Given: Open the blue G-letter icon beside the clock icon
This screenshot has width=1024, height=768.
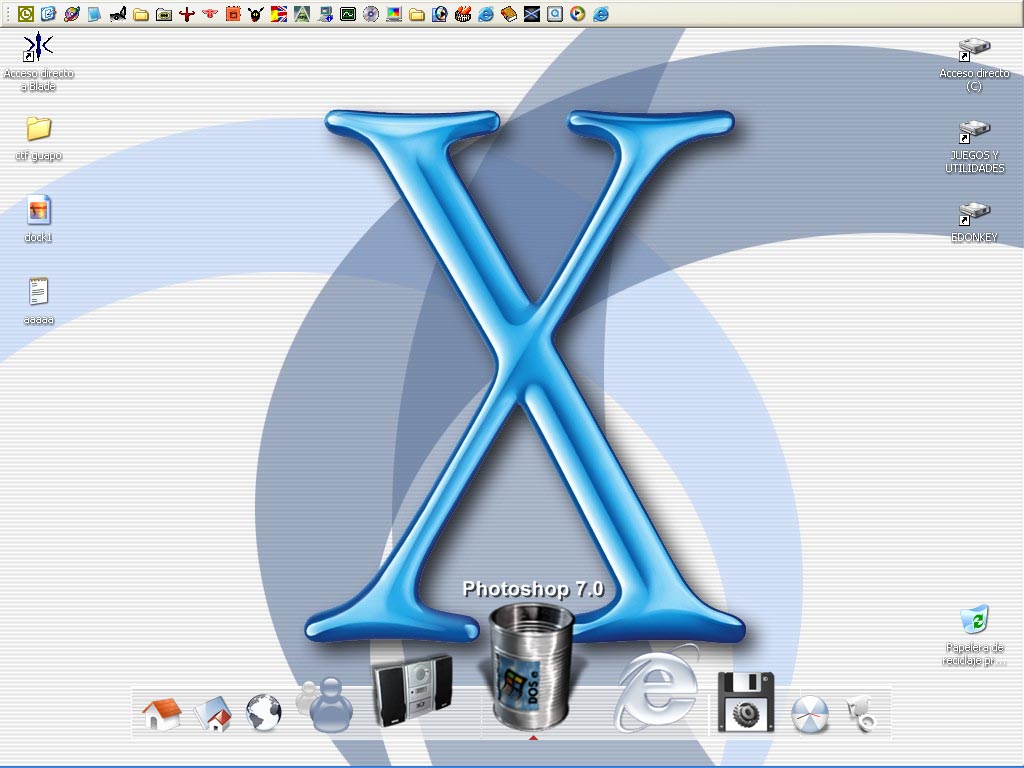Looking at the screenshot, I should pyautogui.click(x=48, y=14).
